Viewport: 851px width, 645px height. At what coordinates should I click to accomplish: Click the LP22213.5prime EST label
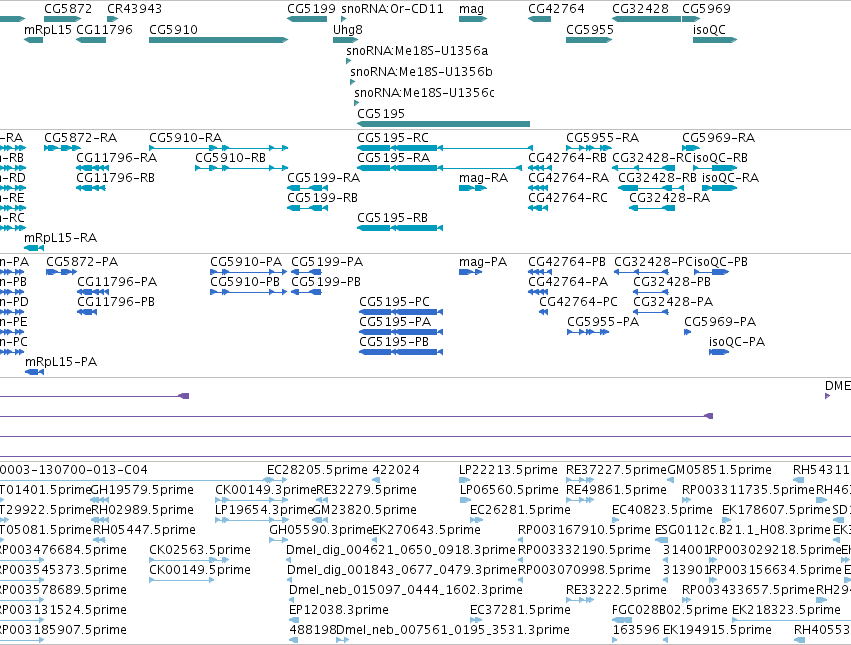[509, 470]
